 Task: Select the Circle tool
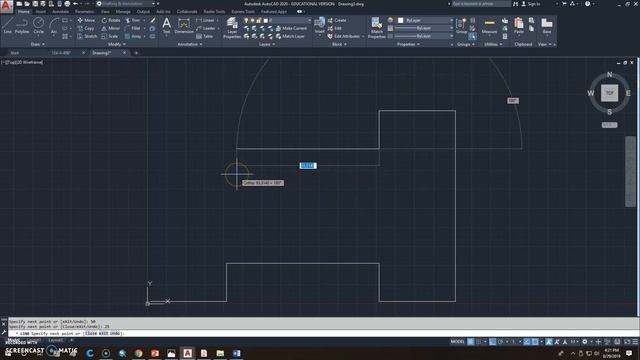coord(38,25)
